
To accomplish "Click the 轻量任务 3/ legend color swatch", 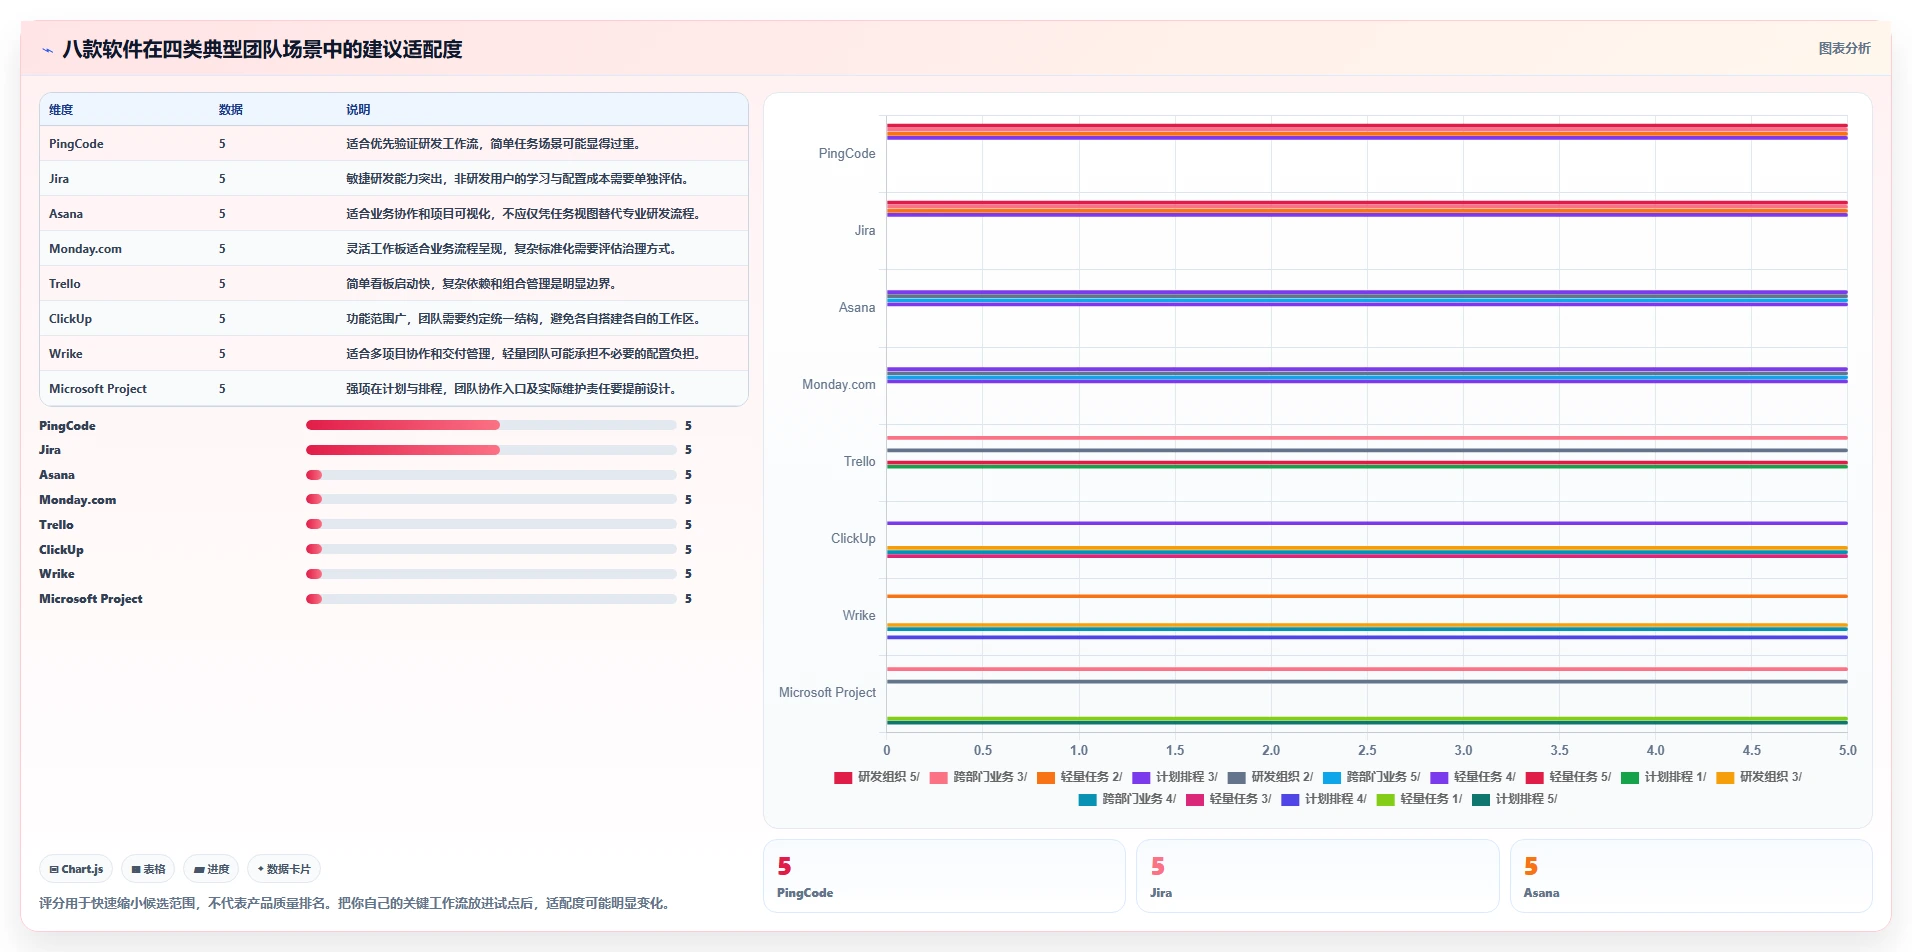I will click(x=1195, y=799).
